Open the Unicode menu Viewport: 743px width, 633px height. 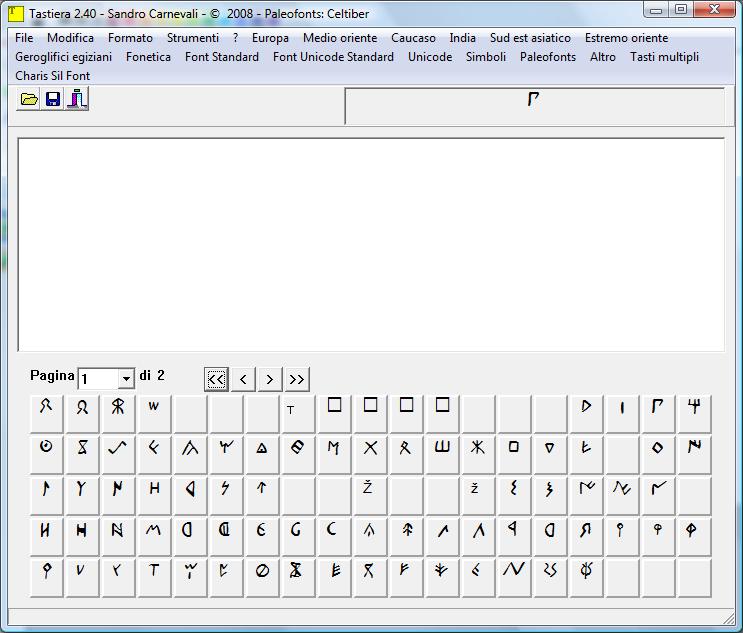coord(430,57)
